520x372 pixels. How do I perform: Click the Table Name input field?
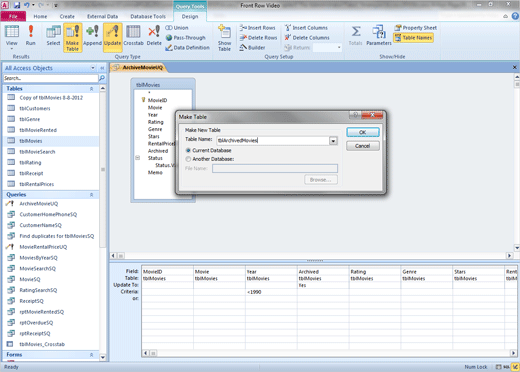pyautogui.click(x=273, y=141)
